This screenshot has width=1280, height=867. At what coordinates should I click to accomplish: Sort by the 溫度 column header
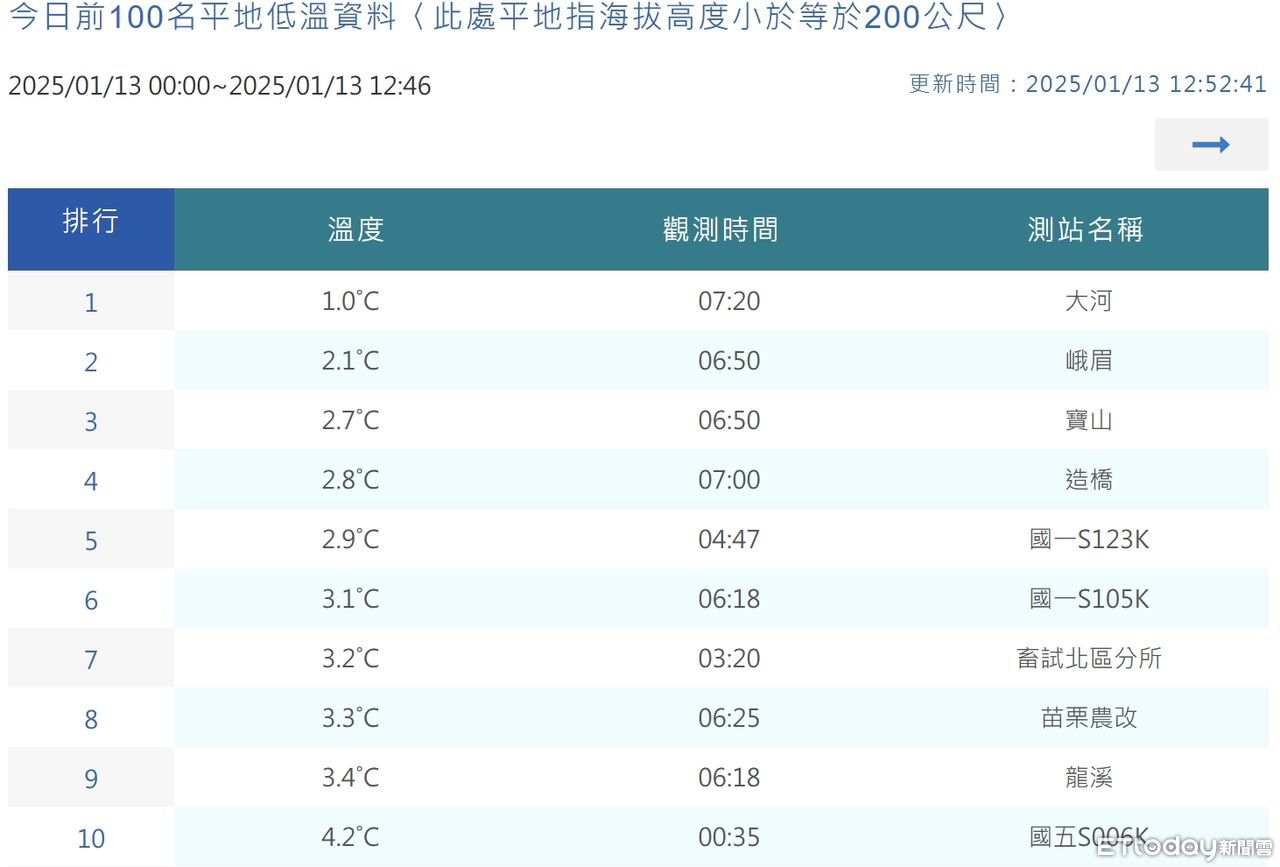[355, 230]
